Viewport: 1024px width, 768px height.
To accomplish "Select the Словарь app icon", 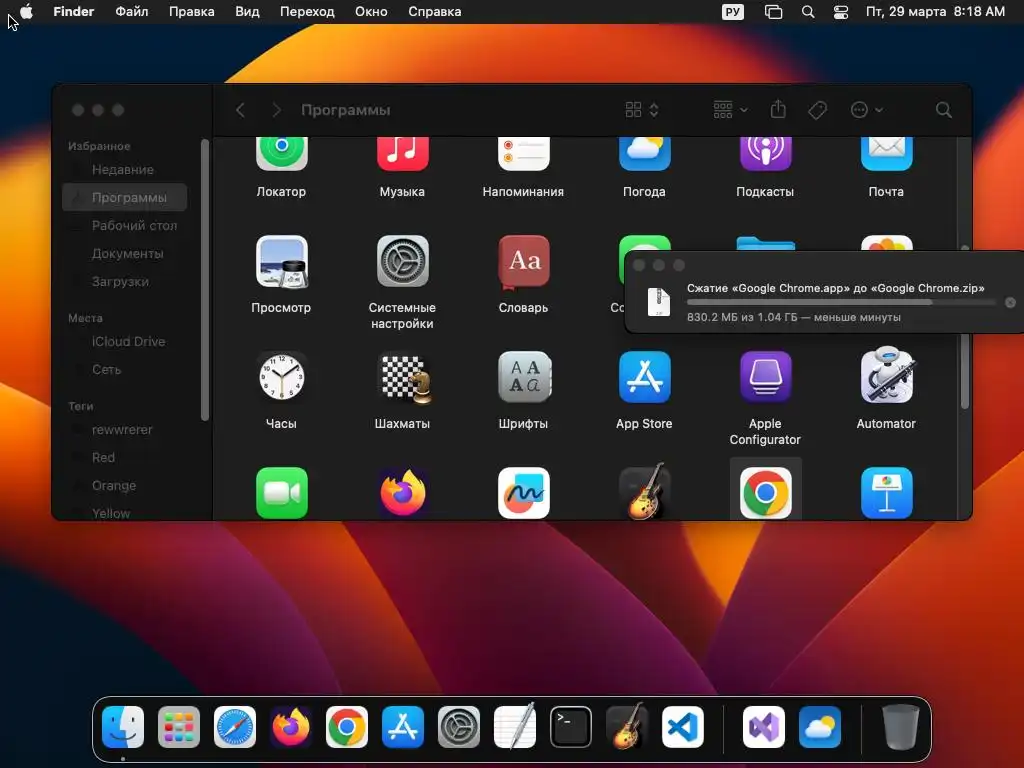I will 523,261.
